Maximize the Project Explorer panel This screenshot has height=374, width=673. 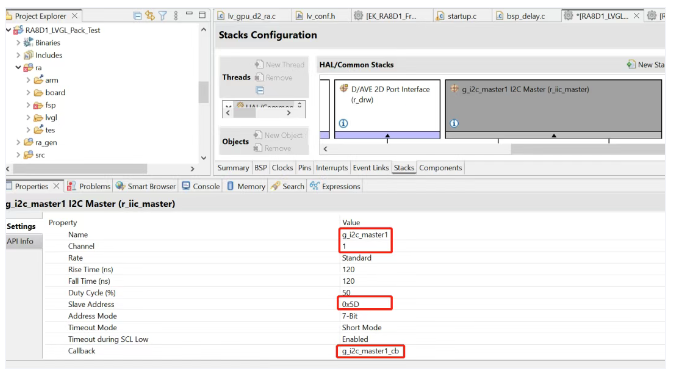[202, 15]
